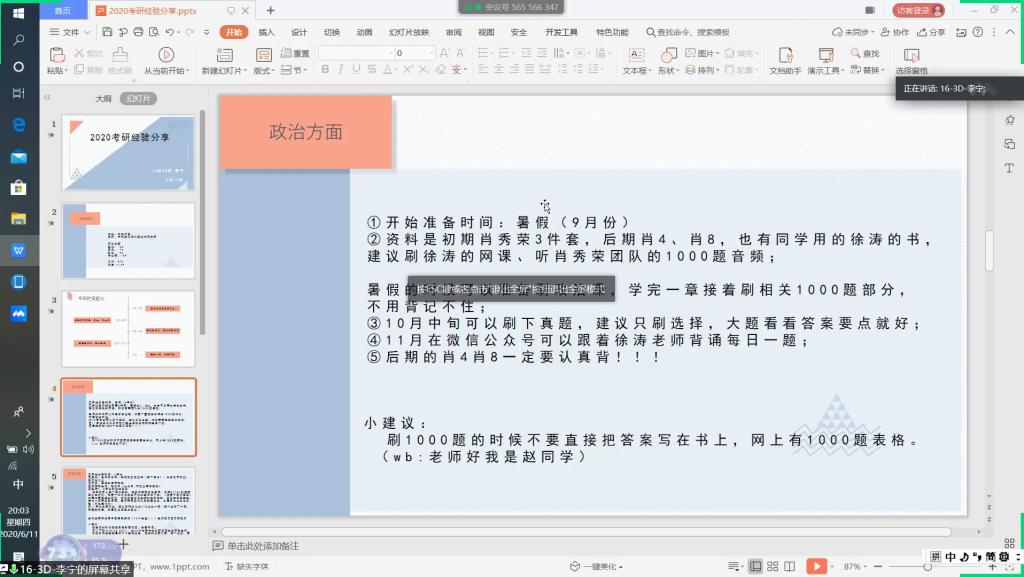Open the 选择窗格 selection pane
Image resolution: width=1024 pixels, height=577 pixels.
point(911,55)
